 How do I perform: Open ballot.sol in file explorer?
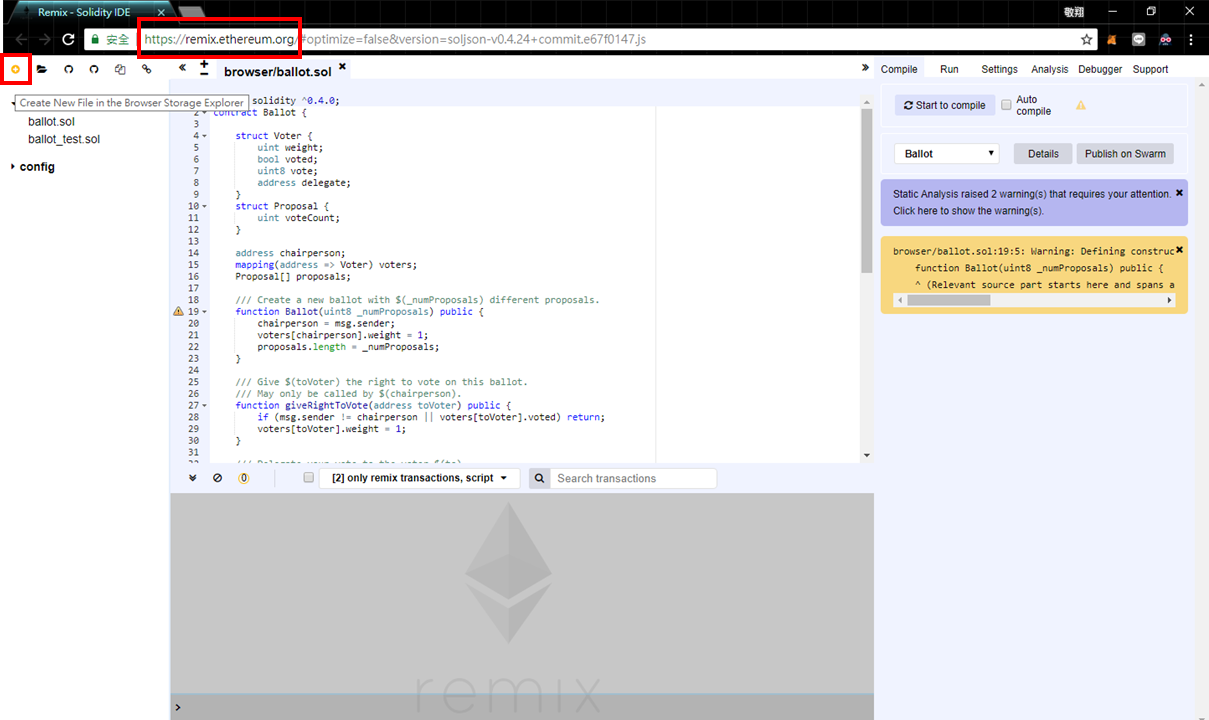(52, 122)
